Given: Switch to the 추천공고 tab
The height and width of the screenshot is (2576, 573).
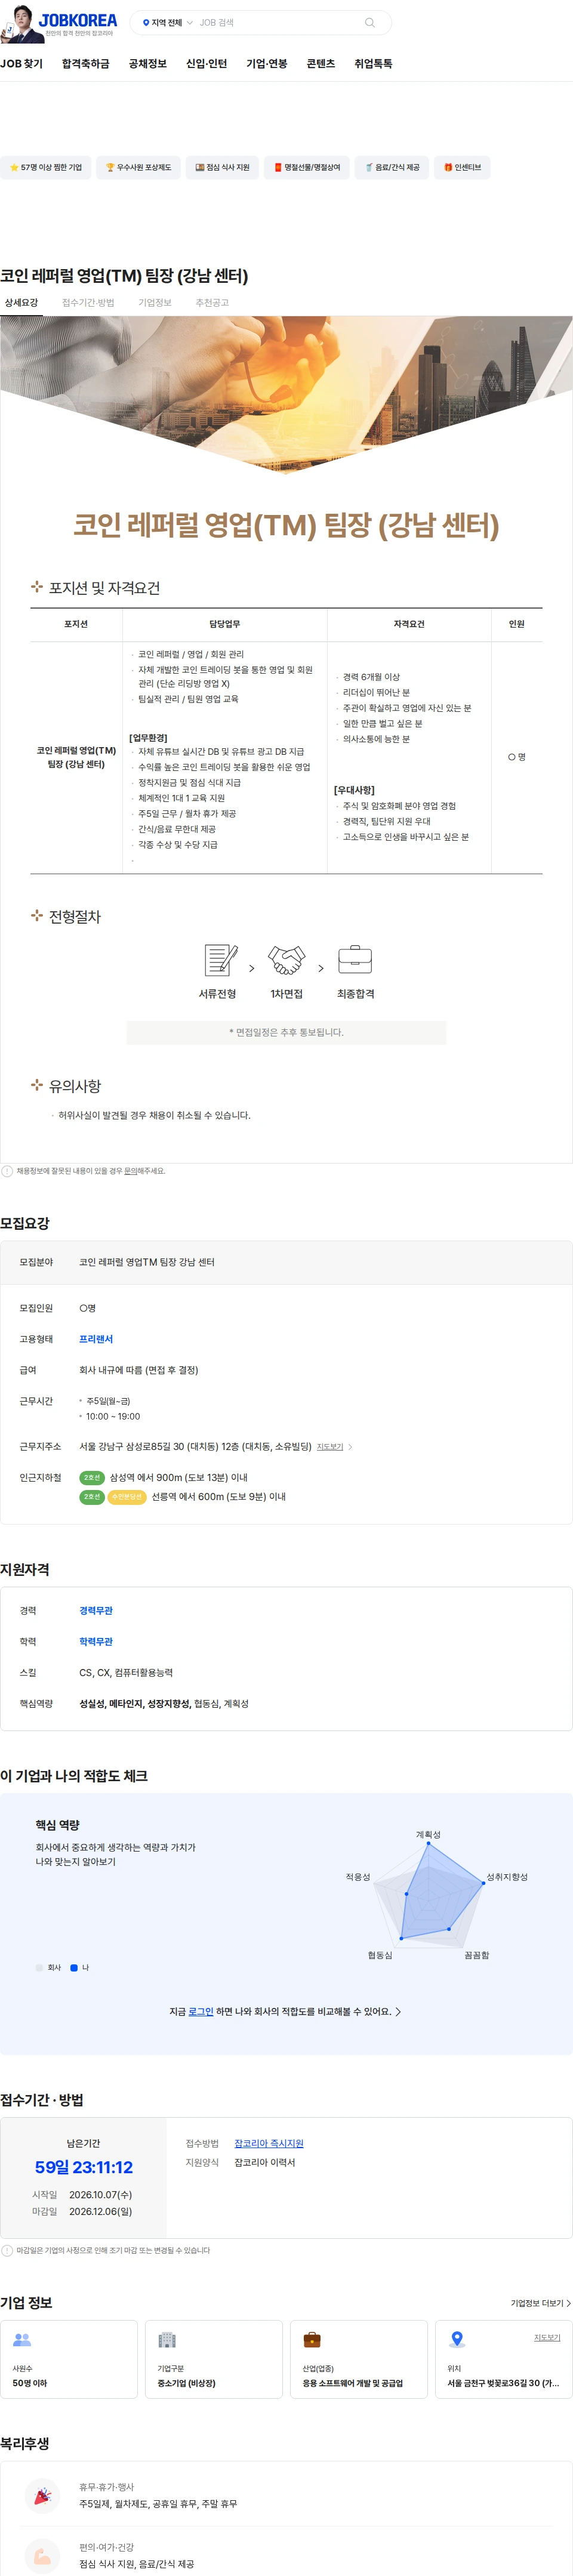Looking at the screenshot, I should 212,303.
